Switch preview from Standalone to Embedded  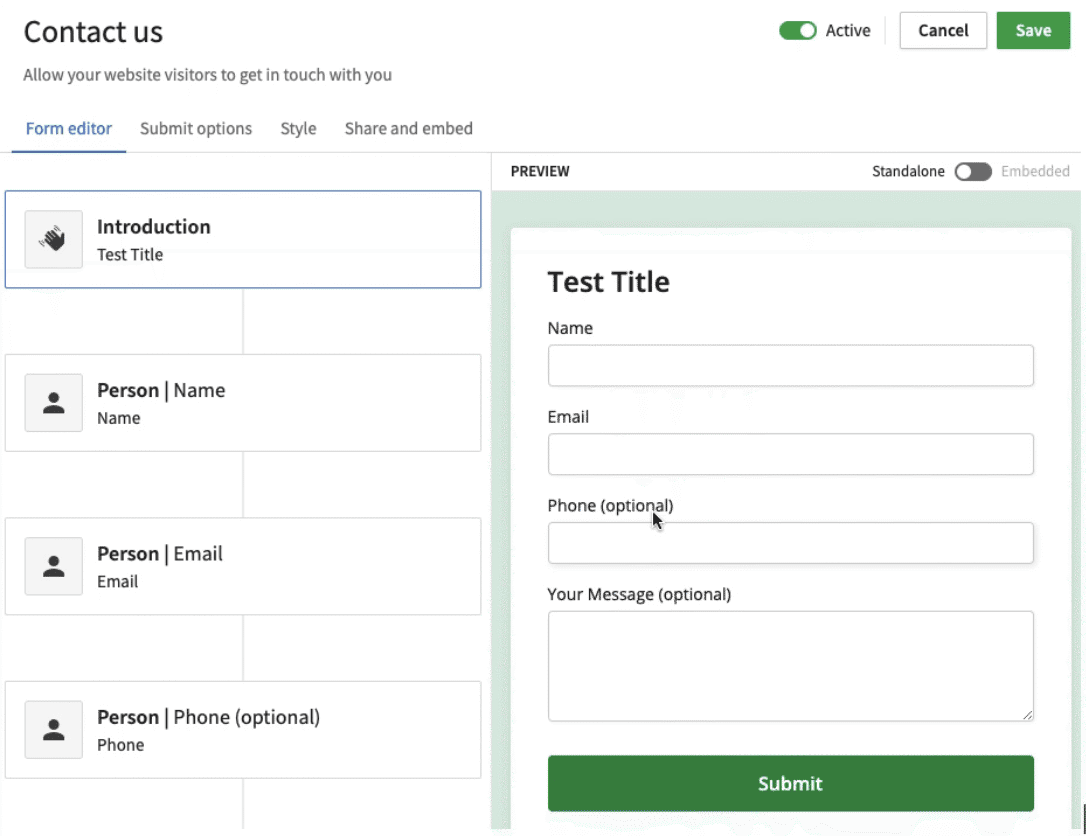972,172
